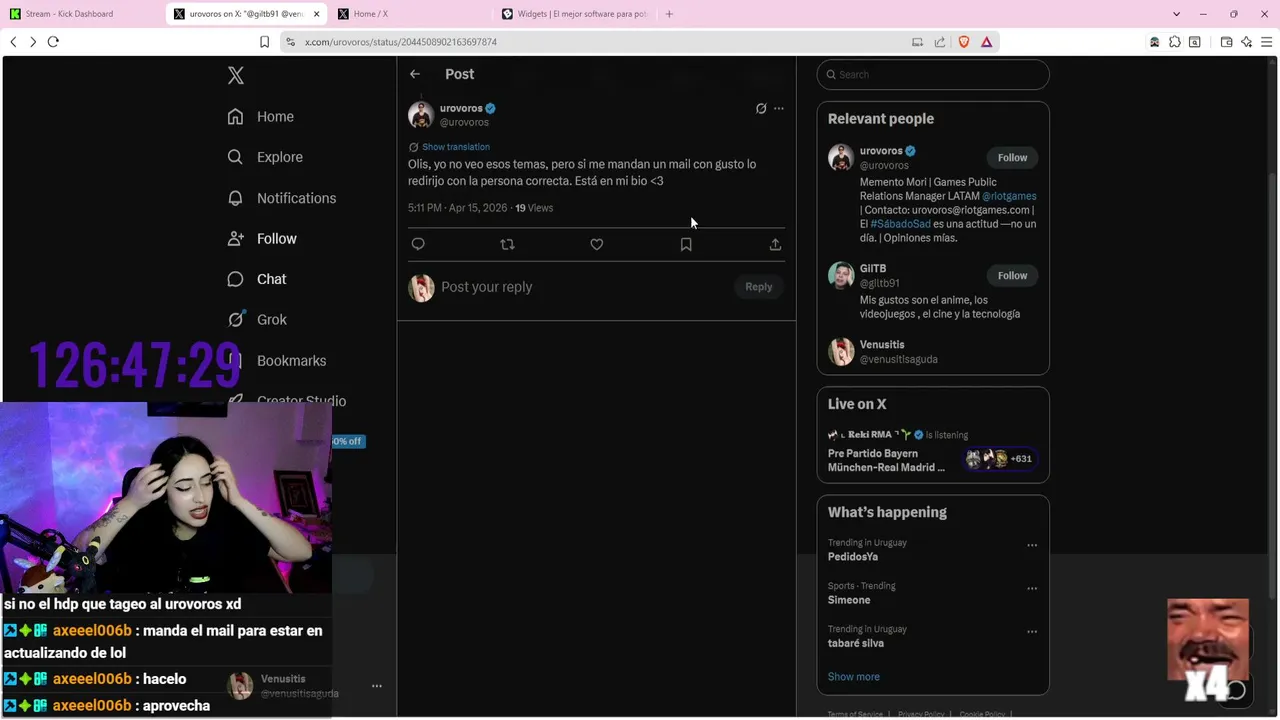Open the extensions puzzle icon
Viewport: 1280px width, 720px height.
(x=1175, y=42)
